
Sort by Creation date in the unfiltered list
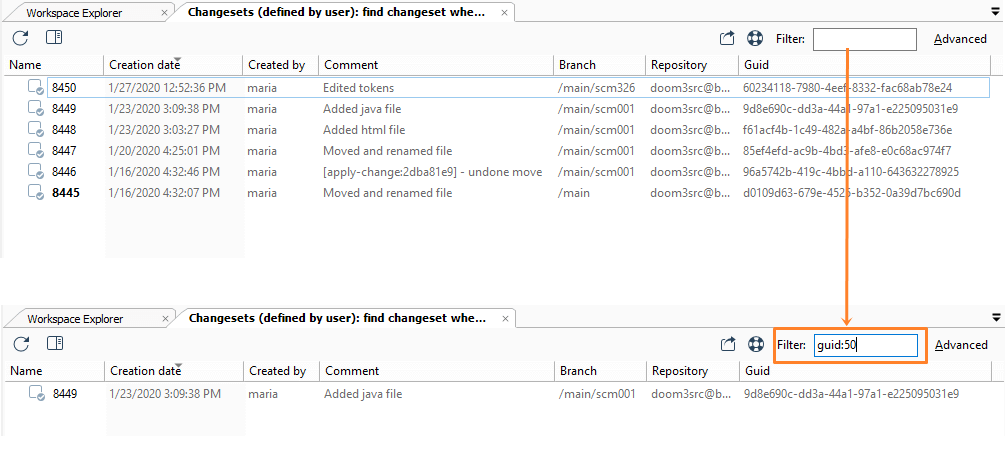pos(144,65)
